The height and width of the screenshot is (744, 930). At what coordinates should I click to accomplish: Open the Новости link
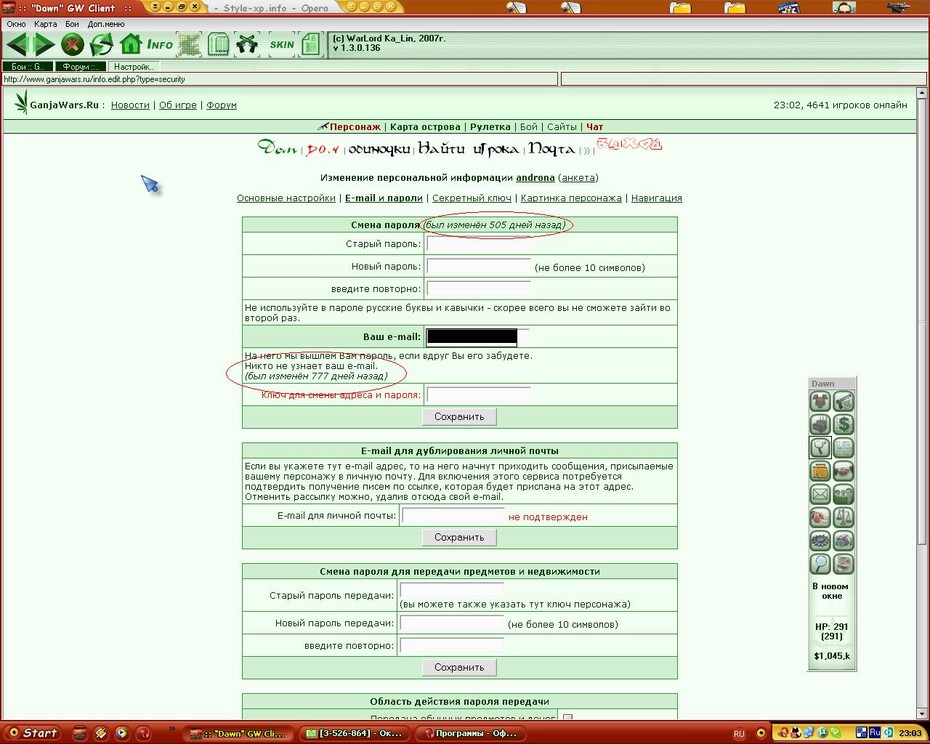coord(130,105)
